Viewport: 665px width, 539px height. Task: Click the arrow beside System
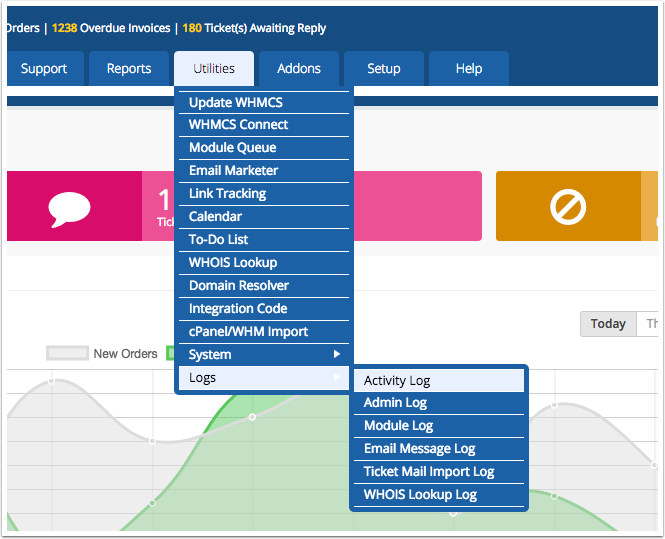(x=337, y=354)
